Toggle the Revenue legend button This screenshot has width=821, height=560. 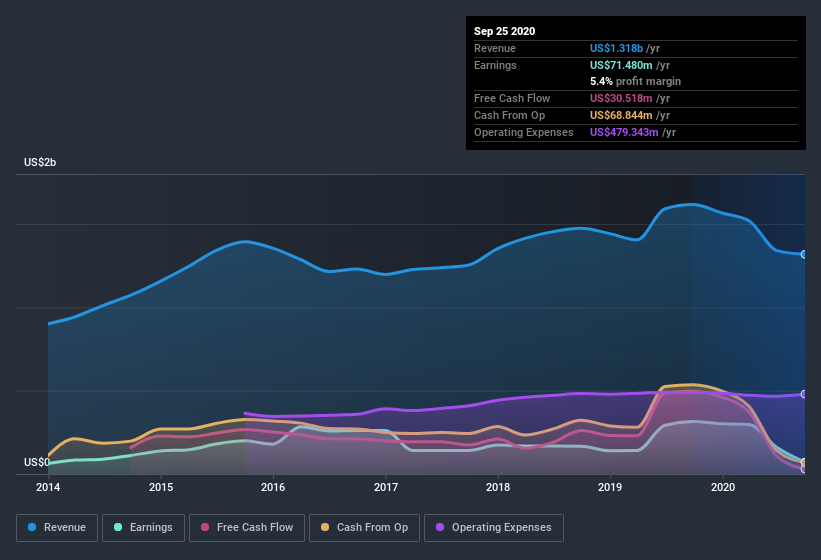pos(58,527)
